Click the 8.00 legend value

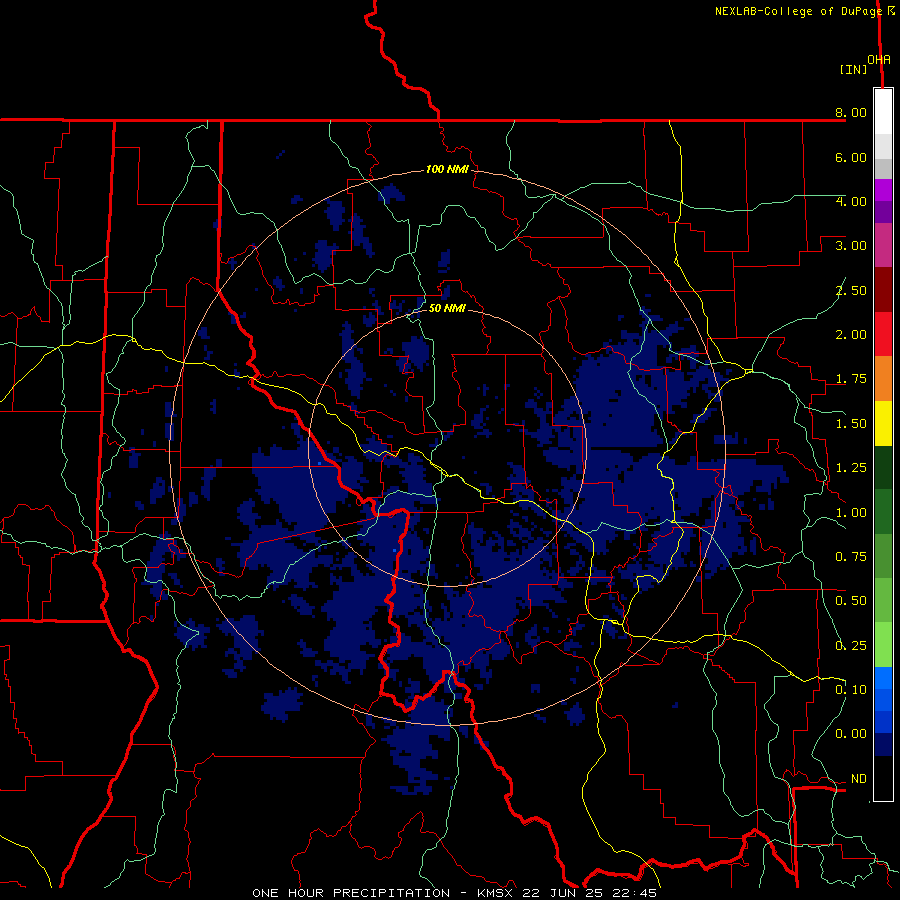851,112
